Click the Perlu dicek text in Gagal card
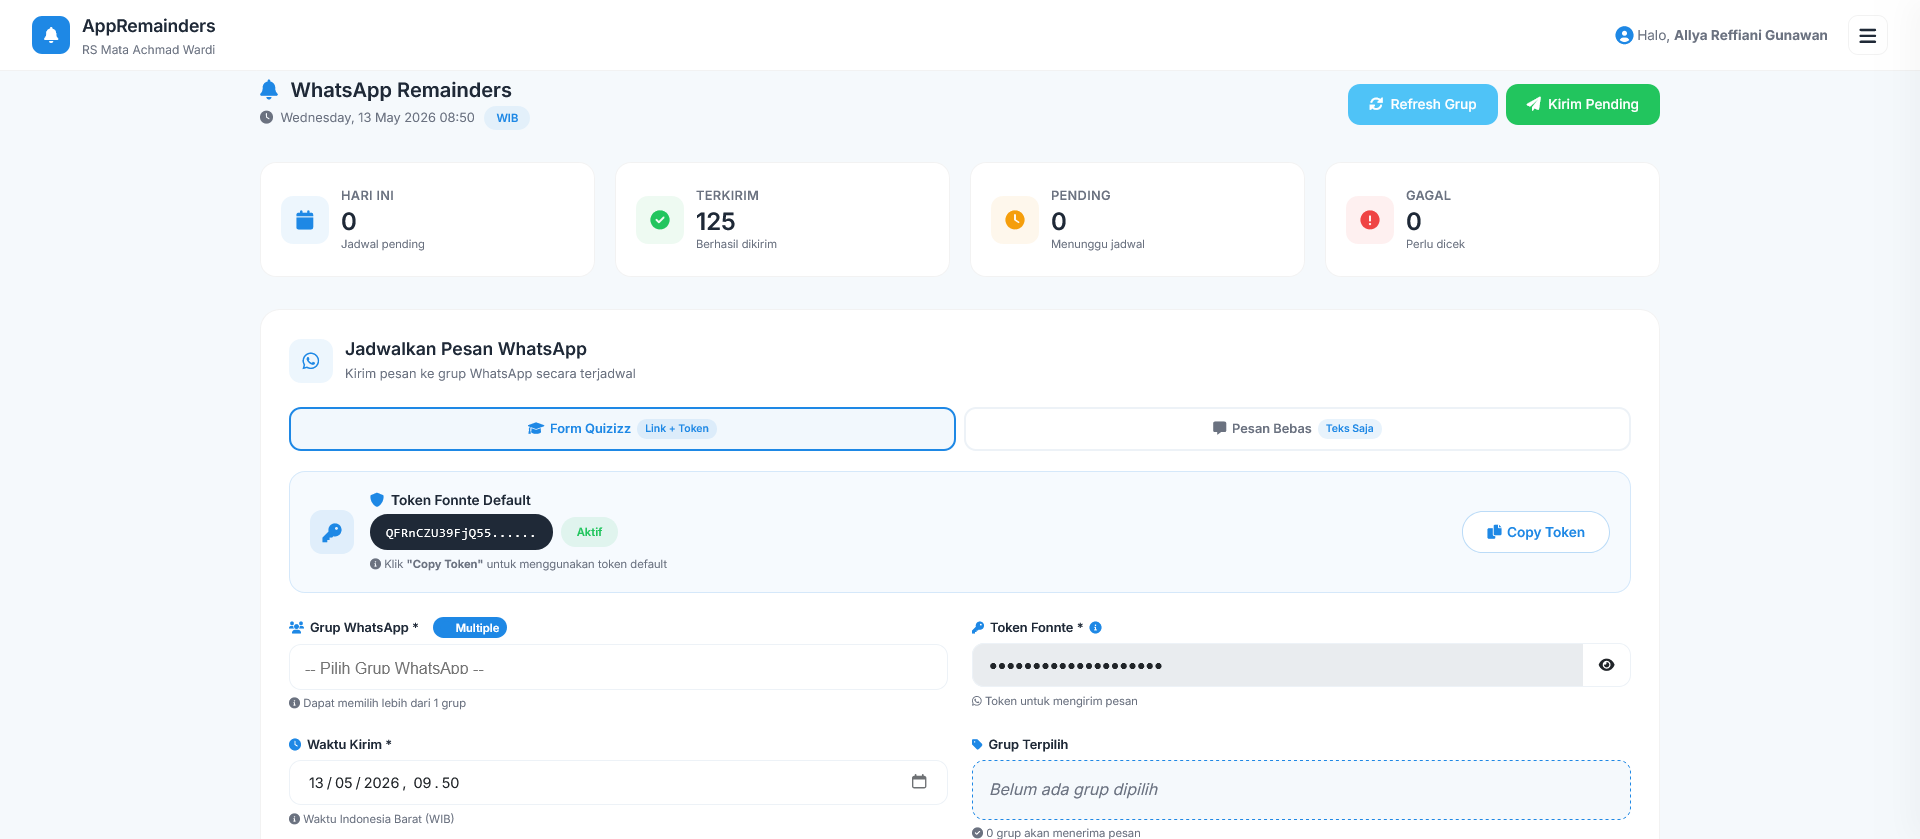The image size is (1920, 839). pyautogui.click(x=1435, y=244)
